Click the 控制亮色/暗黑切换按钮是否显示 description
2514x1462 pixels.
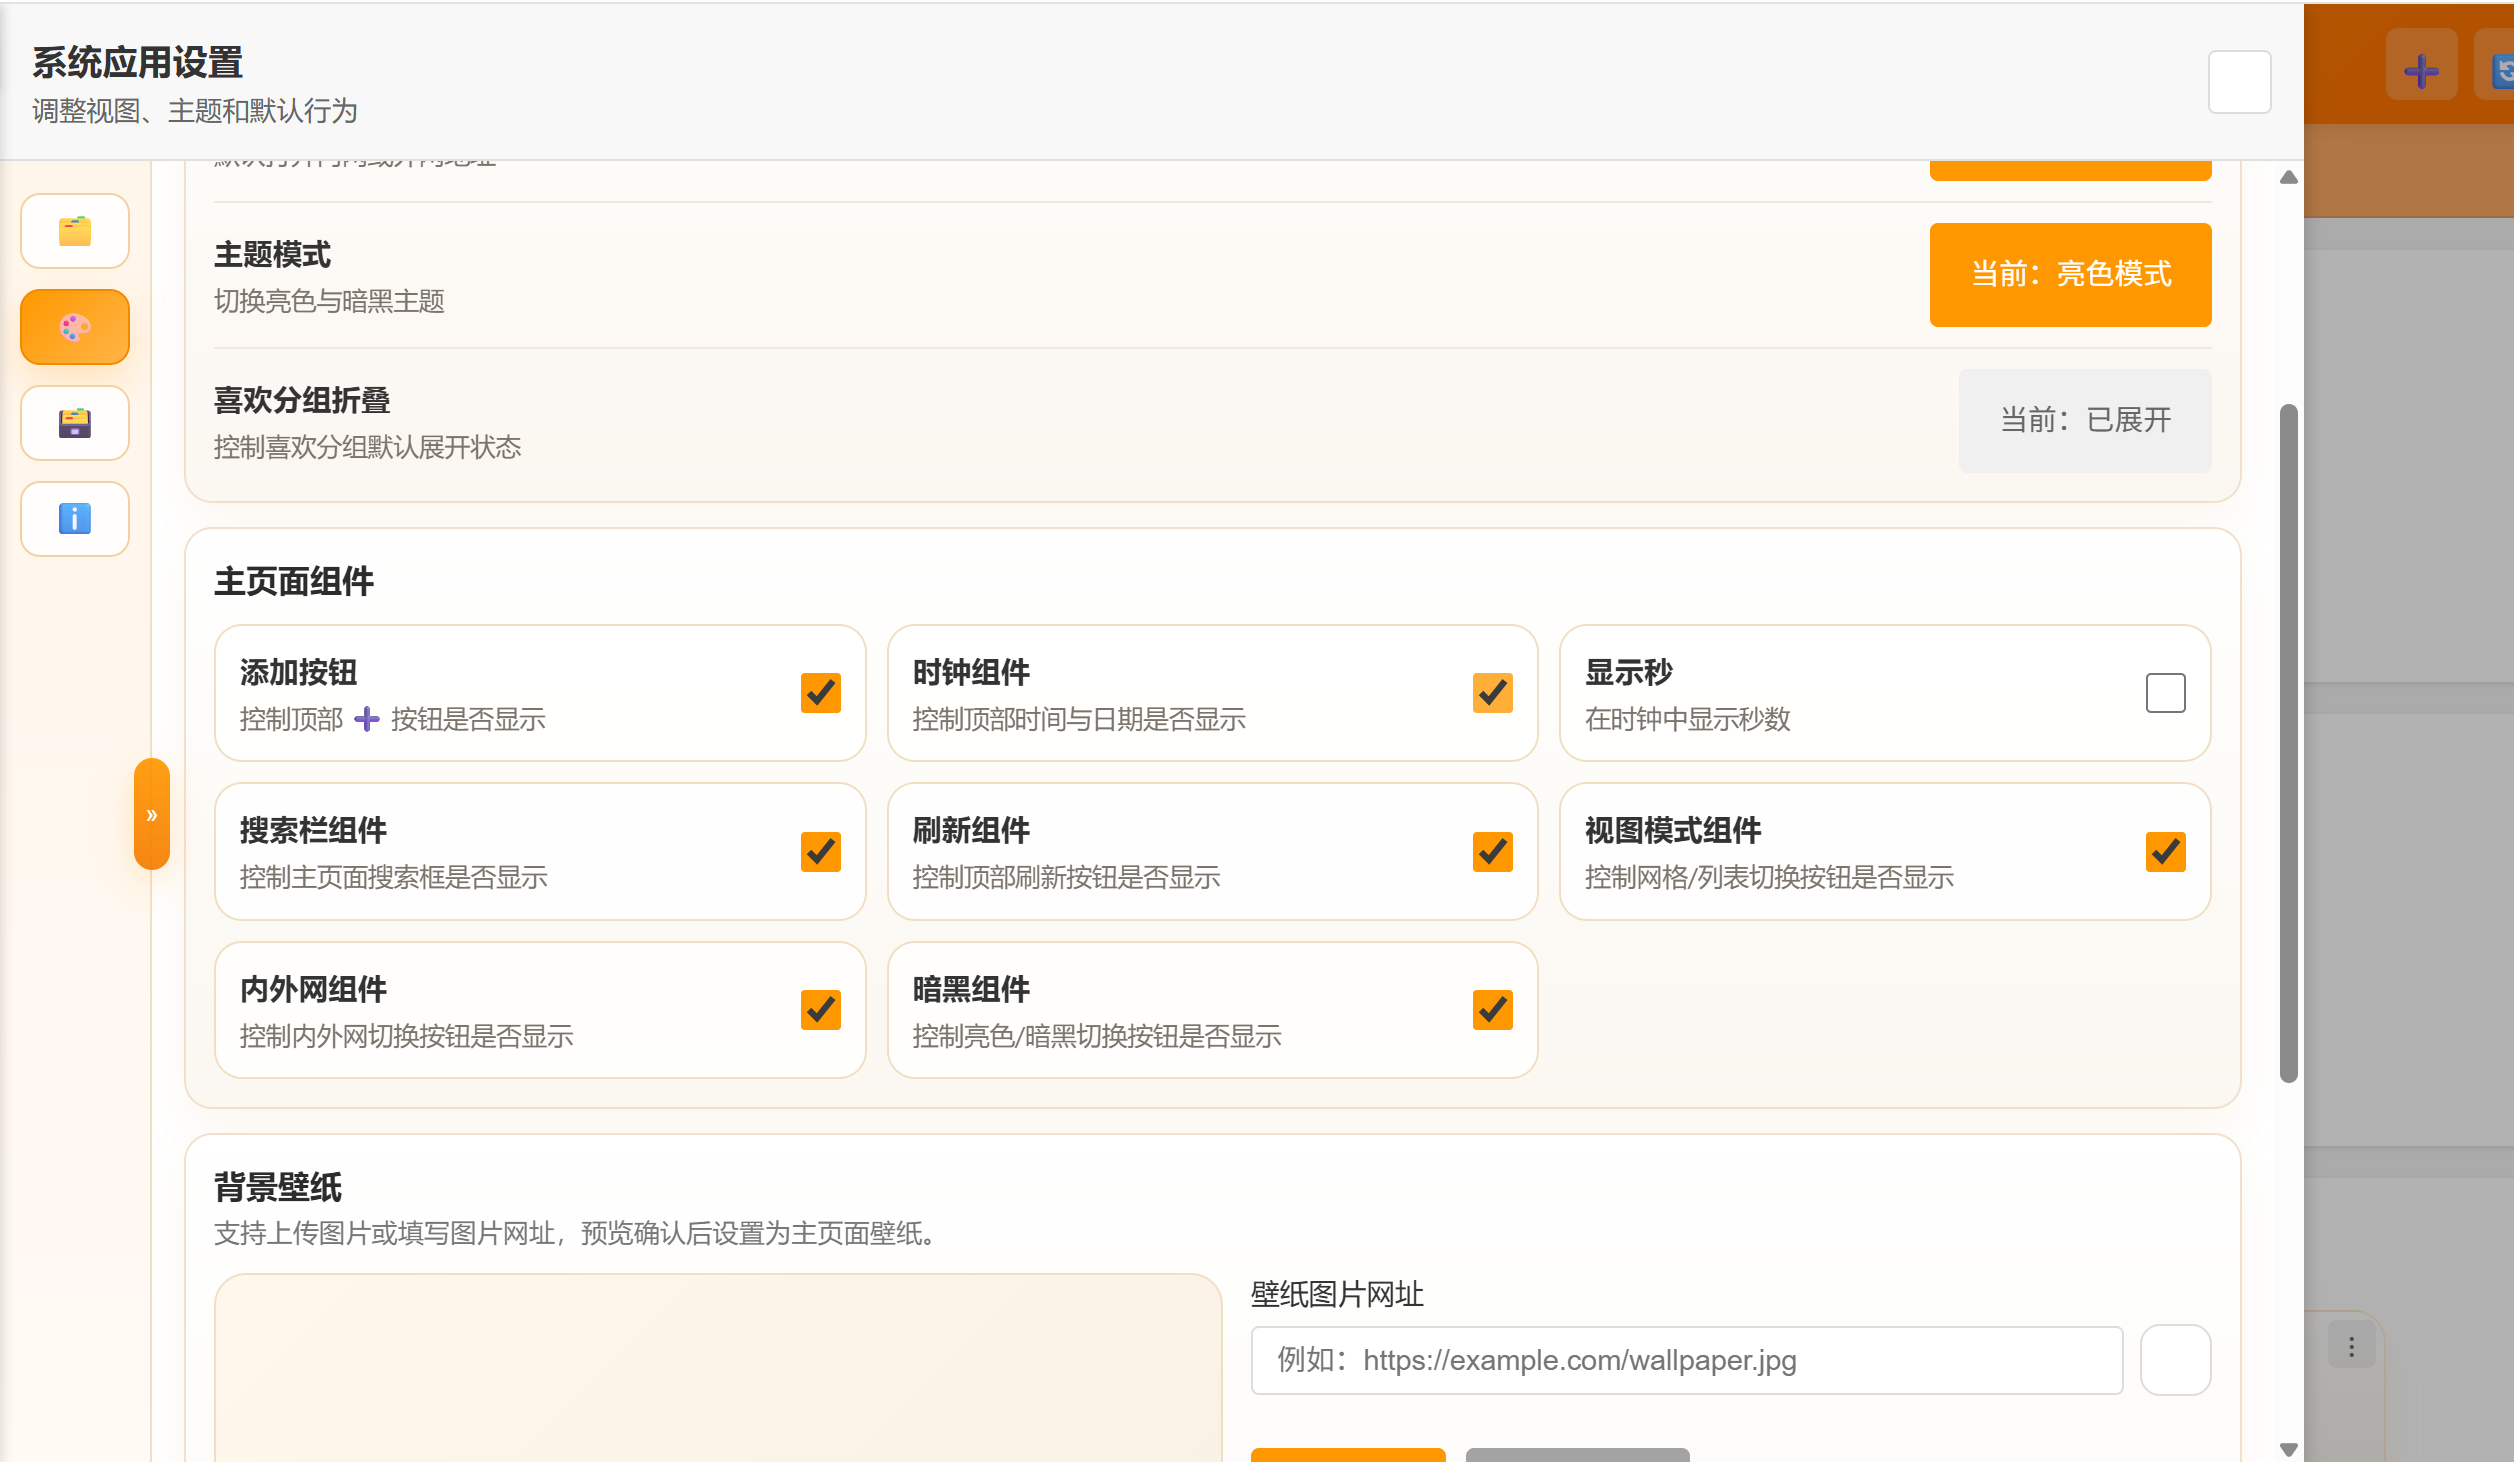pos(1097,1036)
